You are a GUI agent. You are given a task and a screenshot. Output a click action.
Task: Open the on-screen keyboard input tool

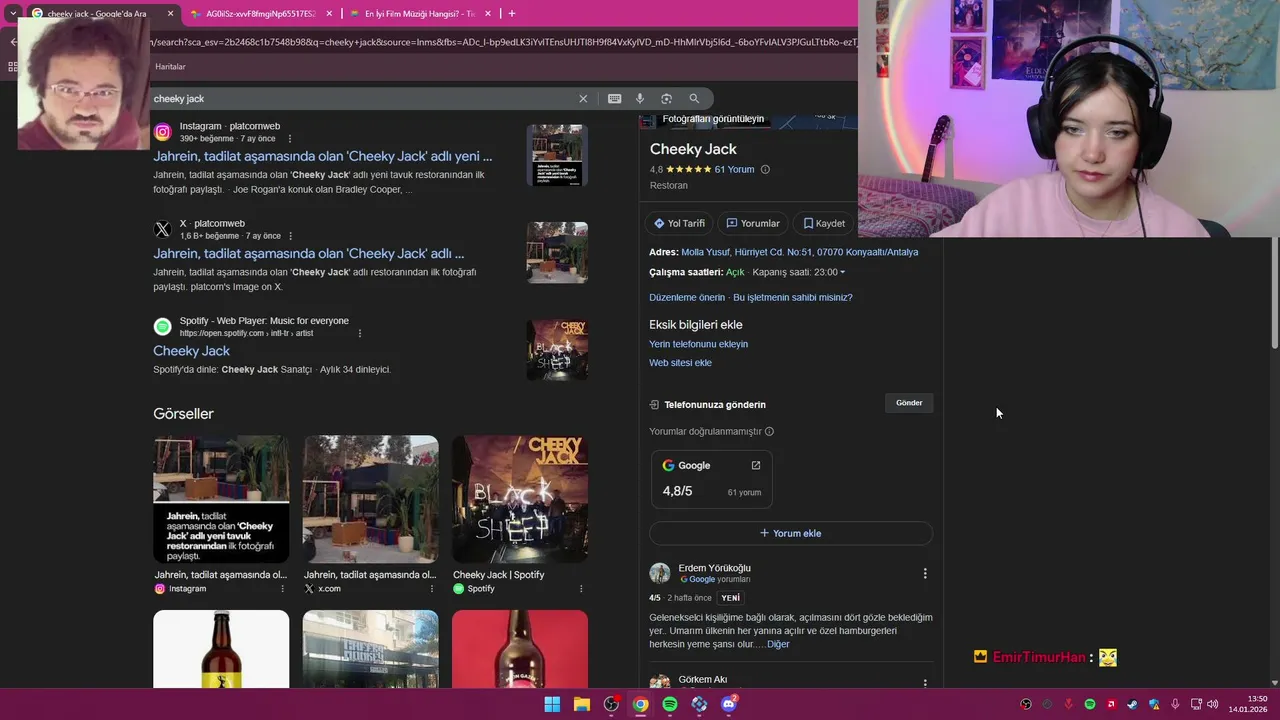coord(614,99)
